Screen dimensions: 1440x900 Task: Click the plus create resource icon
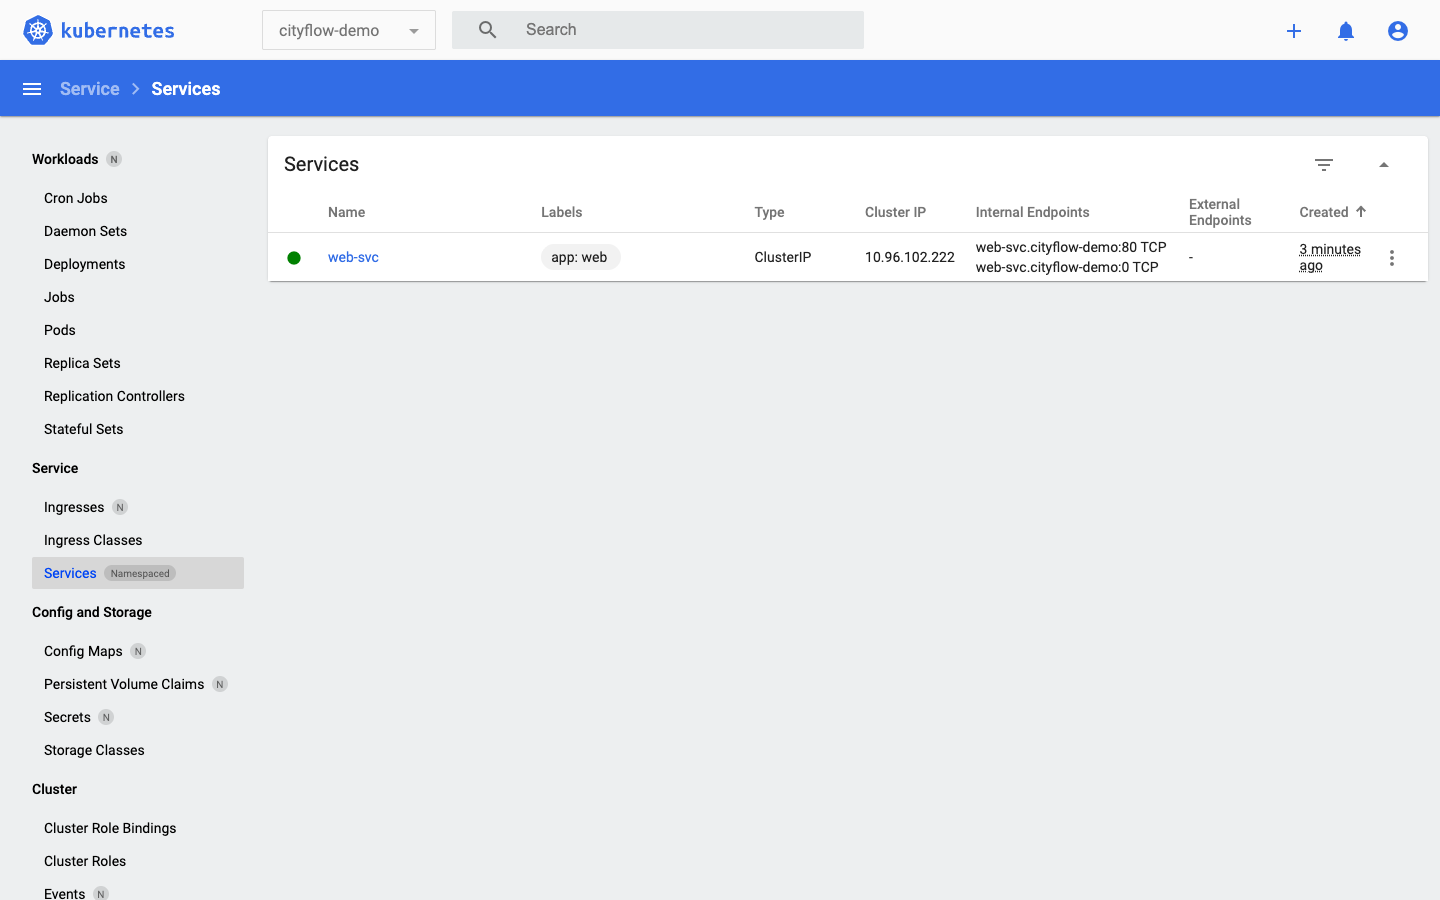(x=1294, y=31)
